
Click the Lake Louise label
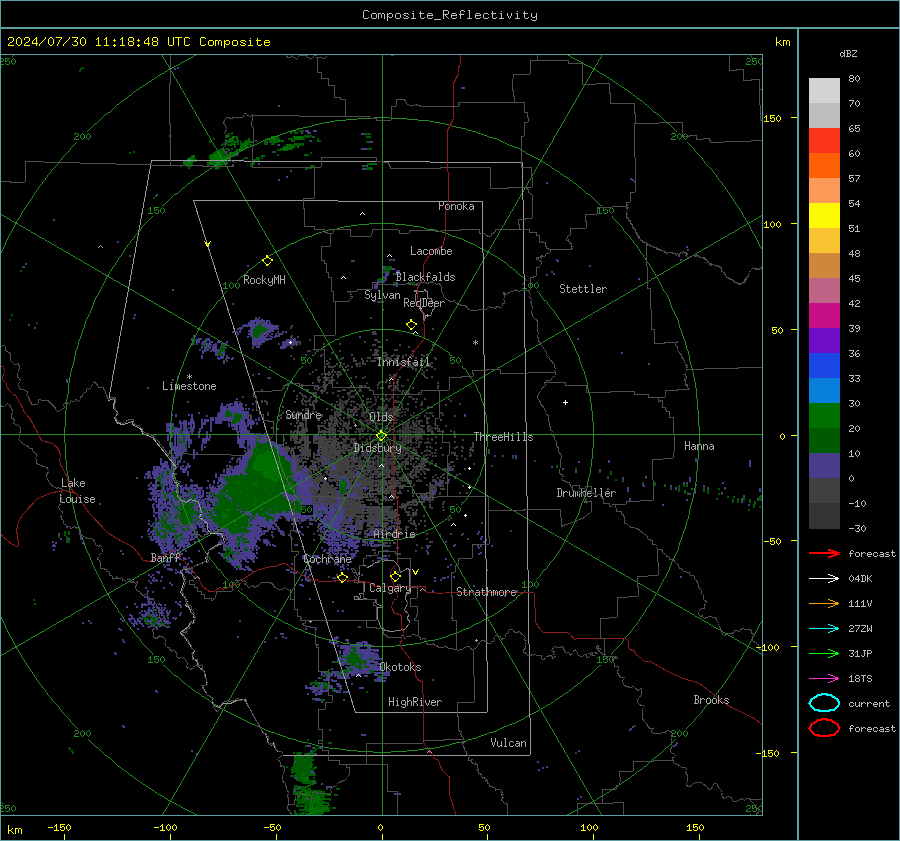(x=77, y=491)
